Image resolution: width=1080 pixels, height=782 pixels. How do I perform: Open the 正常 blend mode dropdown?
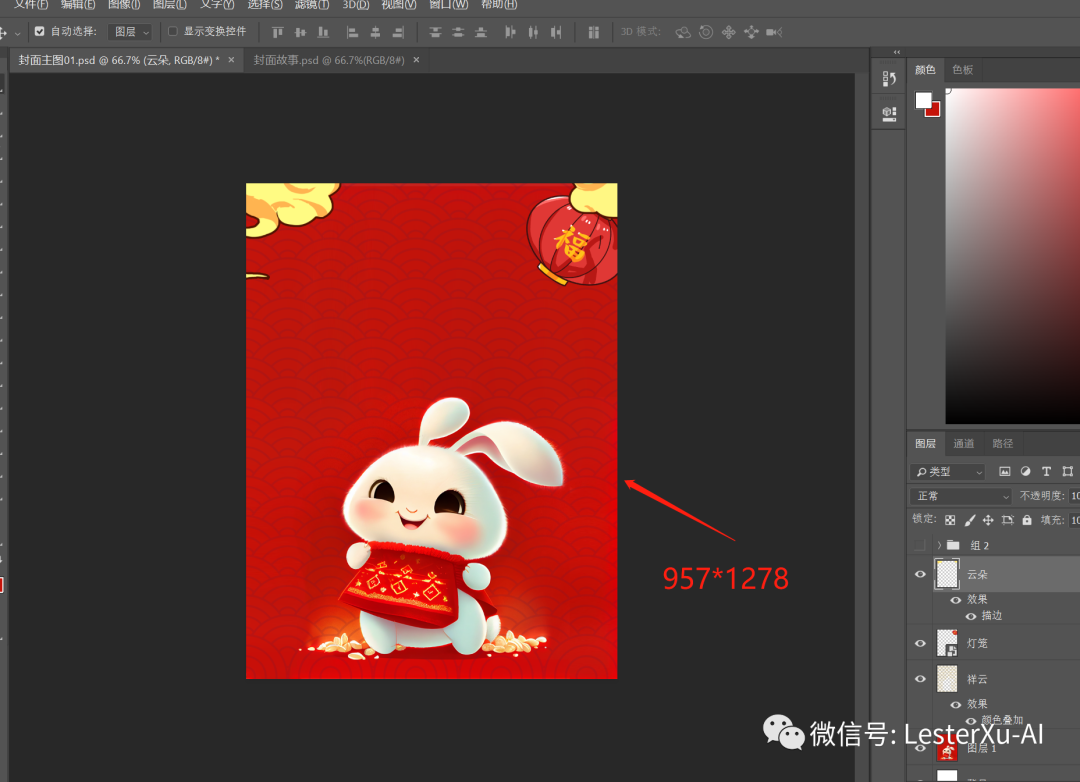[961, 496]
